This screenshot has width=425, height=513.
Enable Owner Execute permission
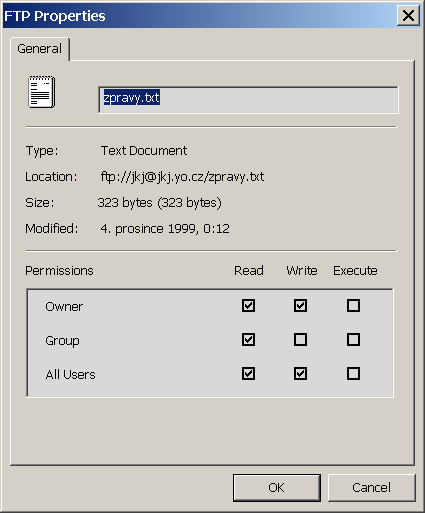coord(353,305)
